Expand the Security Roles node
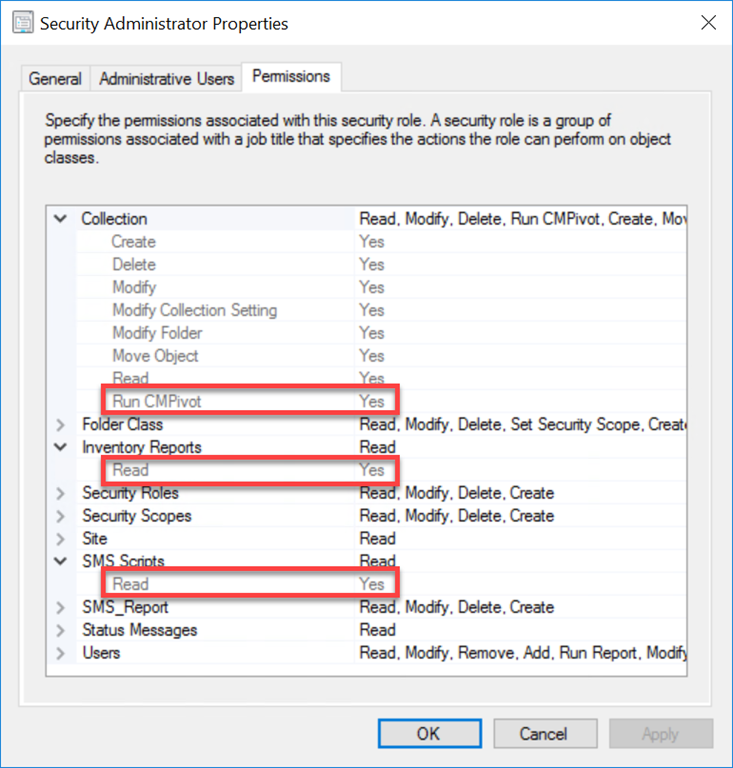 pyautogui.click(x=61, y=493)
